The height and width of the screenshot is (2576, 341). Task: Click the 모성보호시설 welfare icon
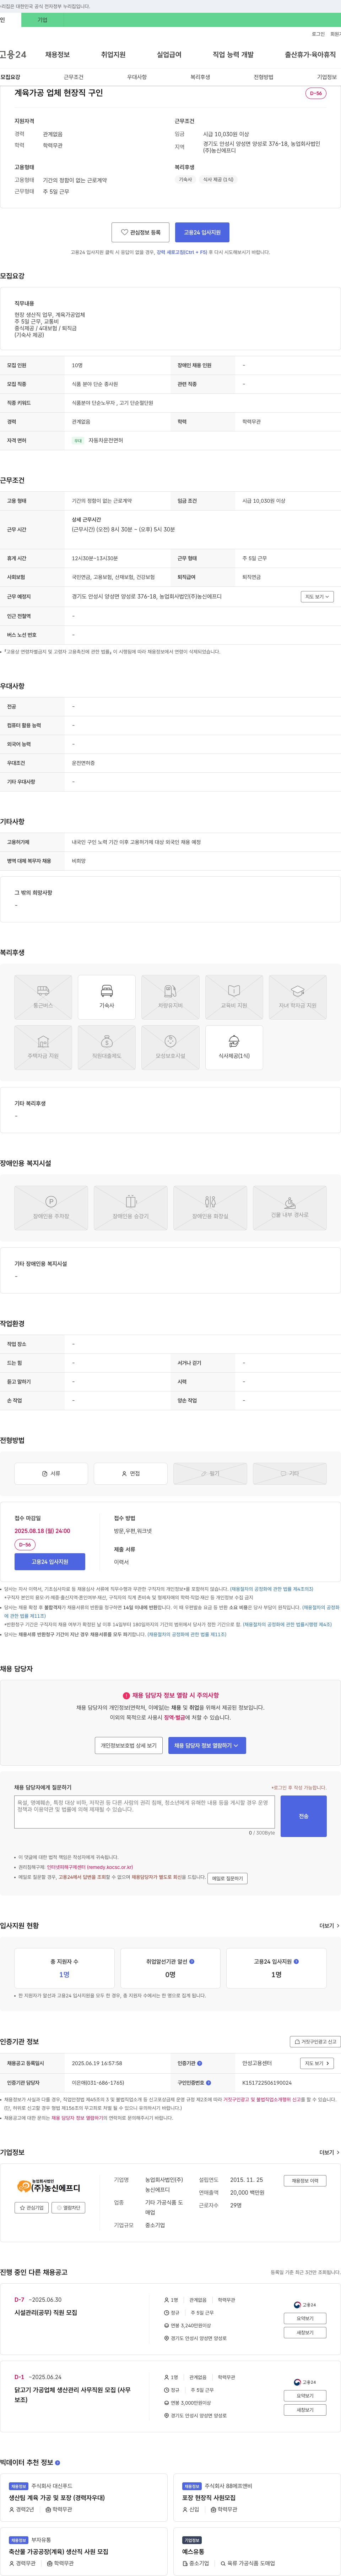click(x=170, y=1048)
